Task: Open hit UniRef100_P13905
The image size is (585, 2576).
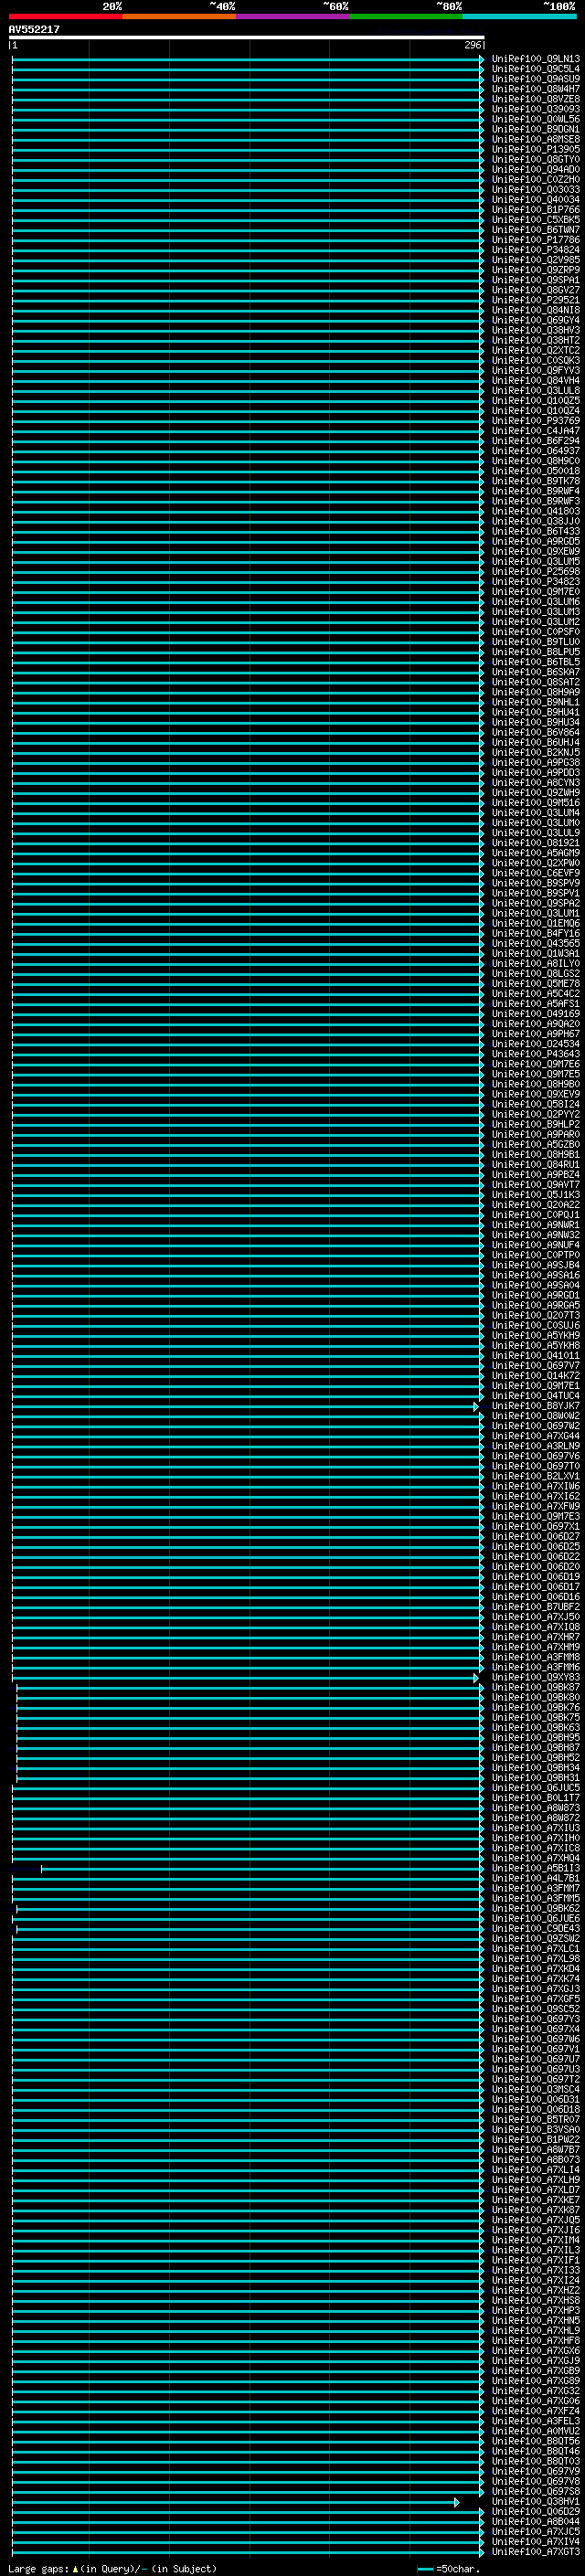Action: 536,149
